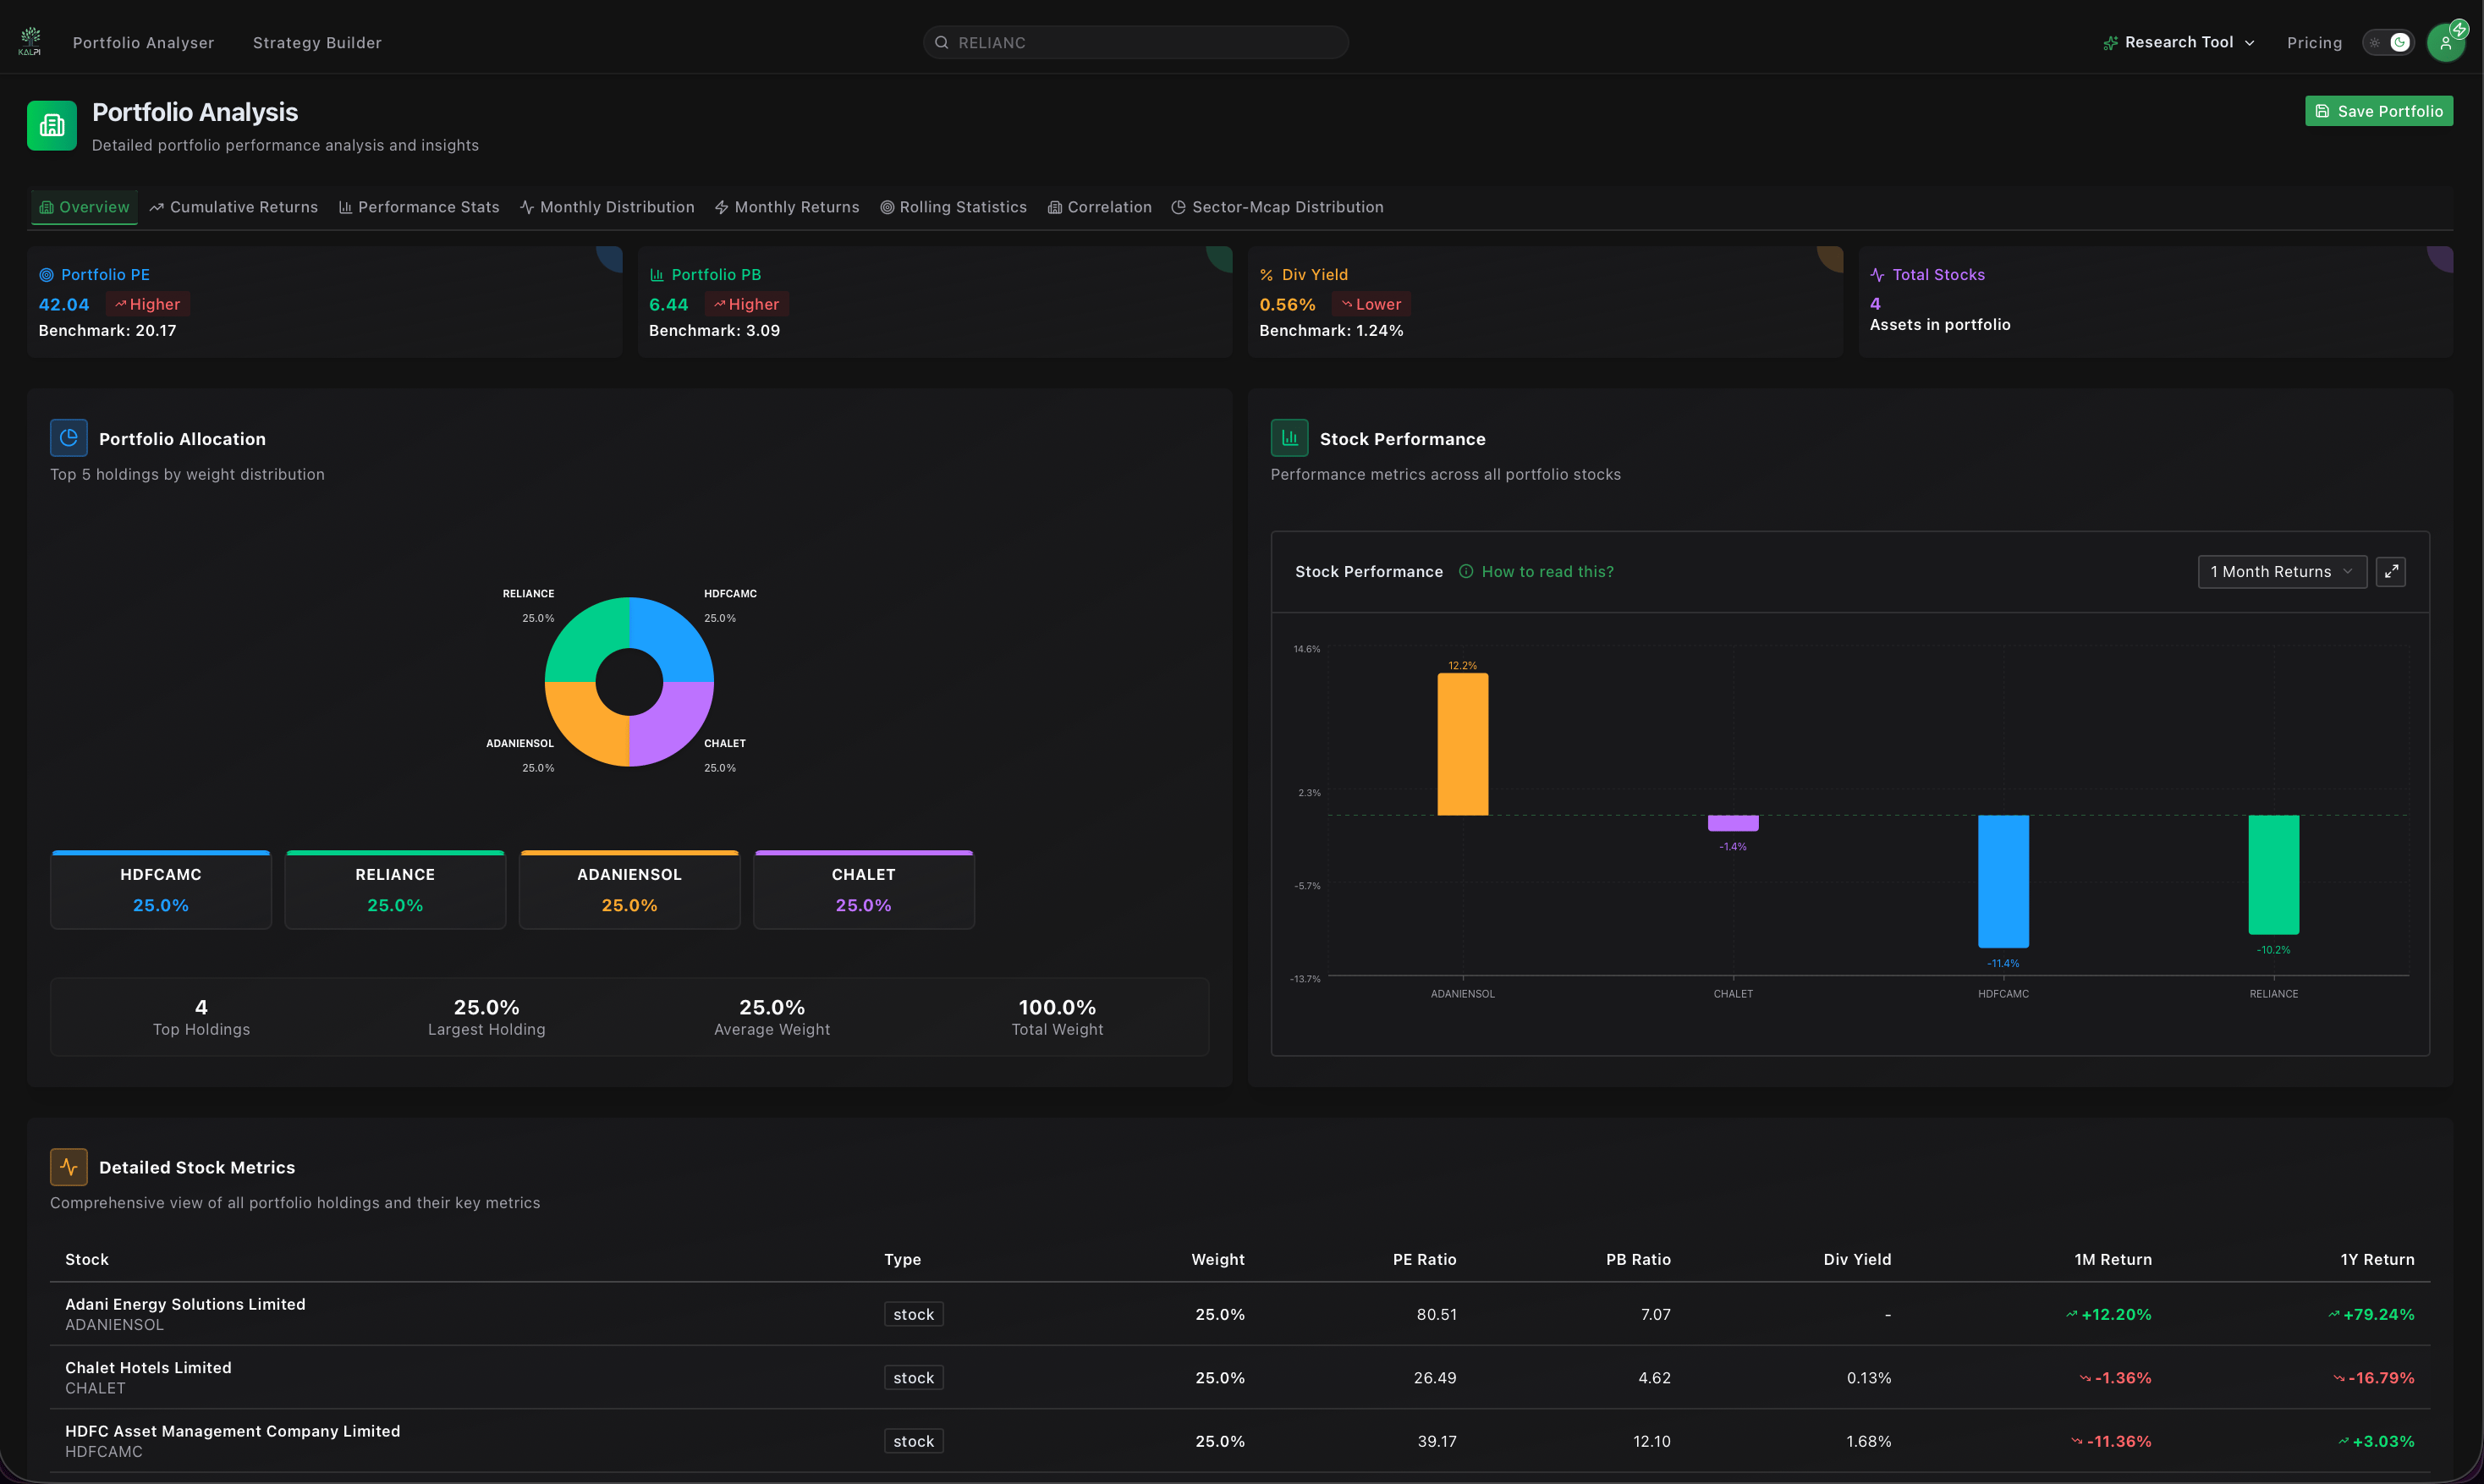
Task: Click the Higher badge under Portfolio PE
Action: pyautogui.click(x=148, y=304)
